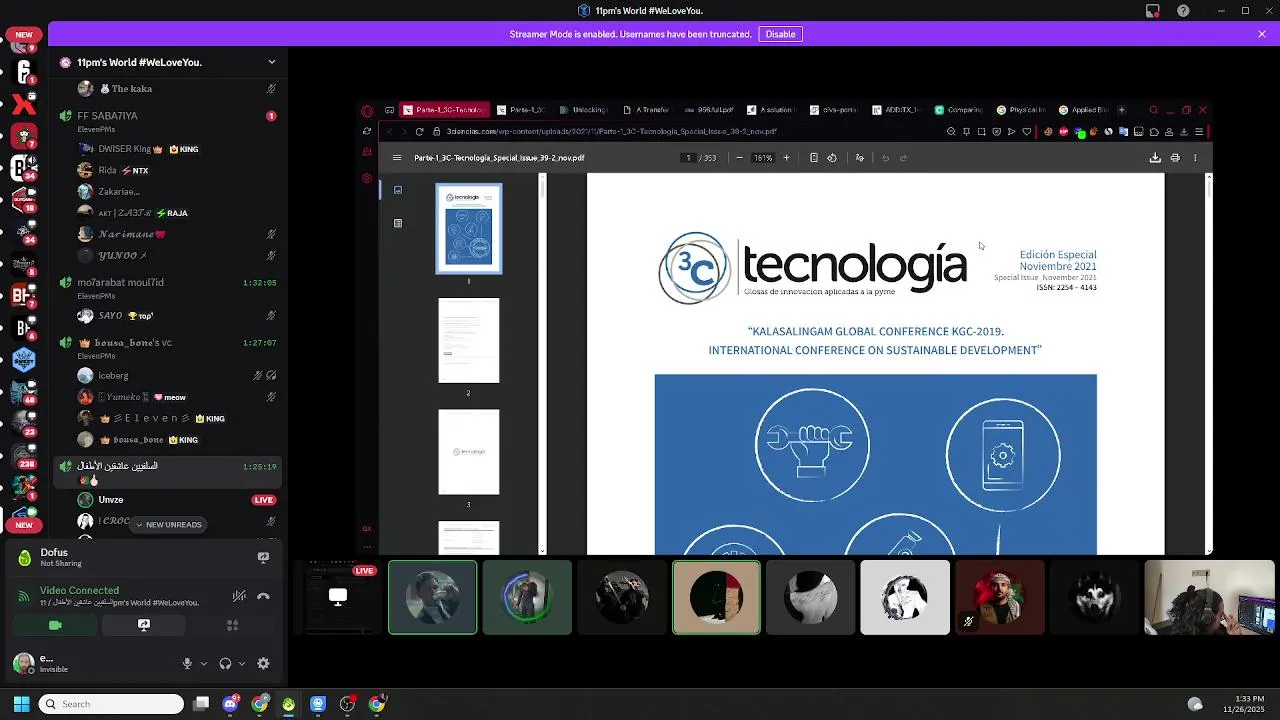The width and height of the screenshot is (1280, 720).
Task: Open the PDF annotation draw tool
Action: coord(859,158)
